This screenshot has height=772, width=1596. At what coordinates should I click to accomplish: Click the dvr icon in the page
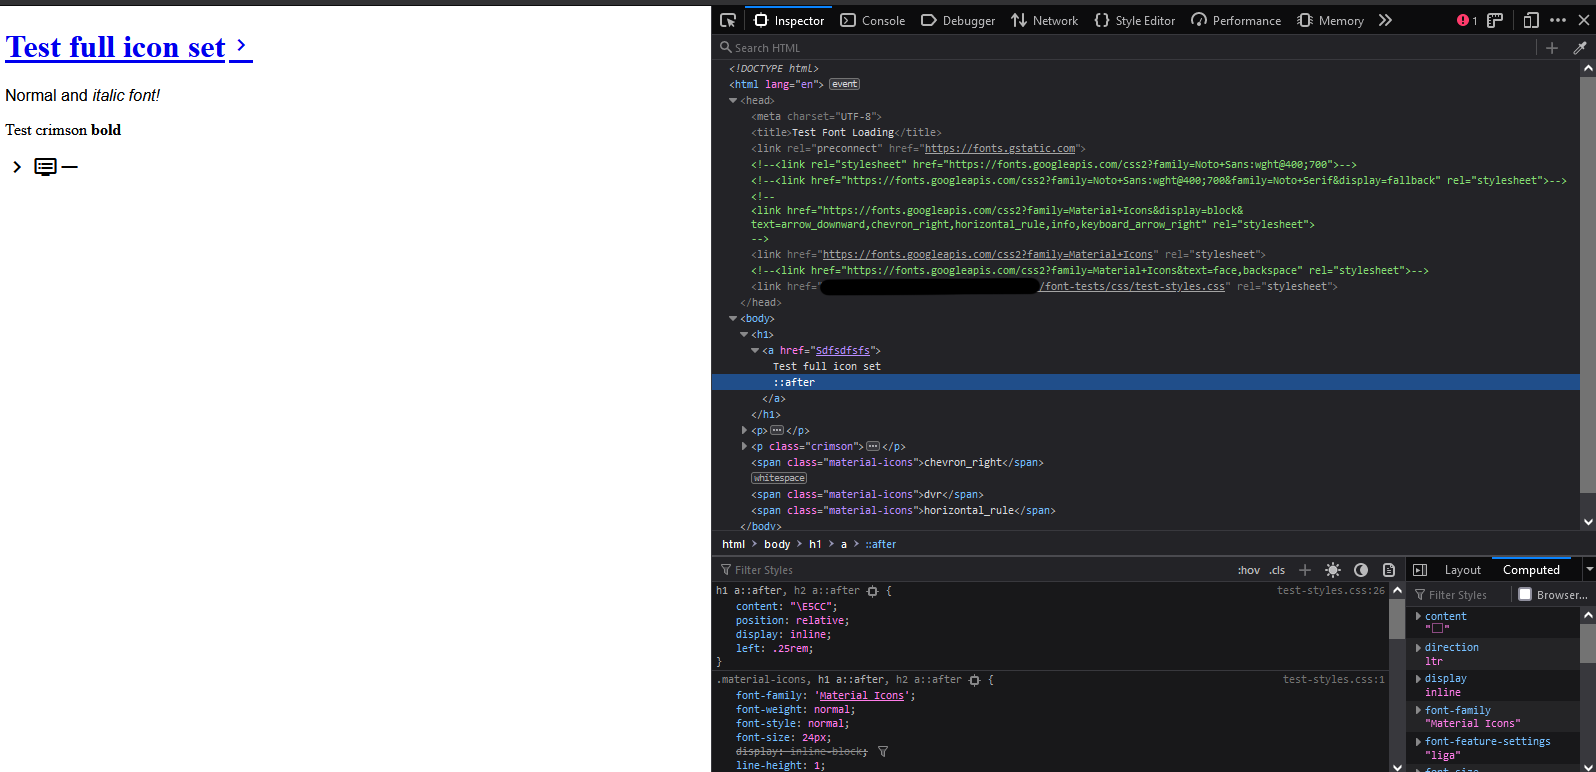click(45, 167)
